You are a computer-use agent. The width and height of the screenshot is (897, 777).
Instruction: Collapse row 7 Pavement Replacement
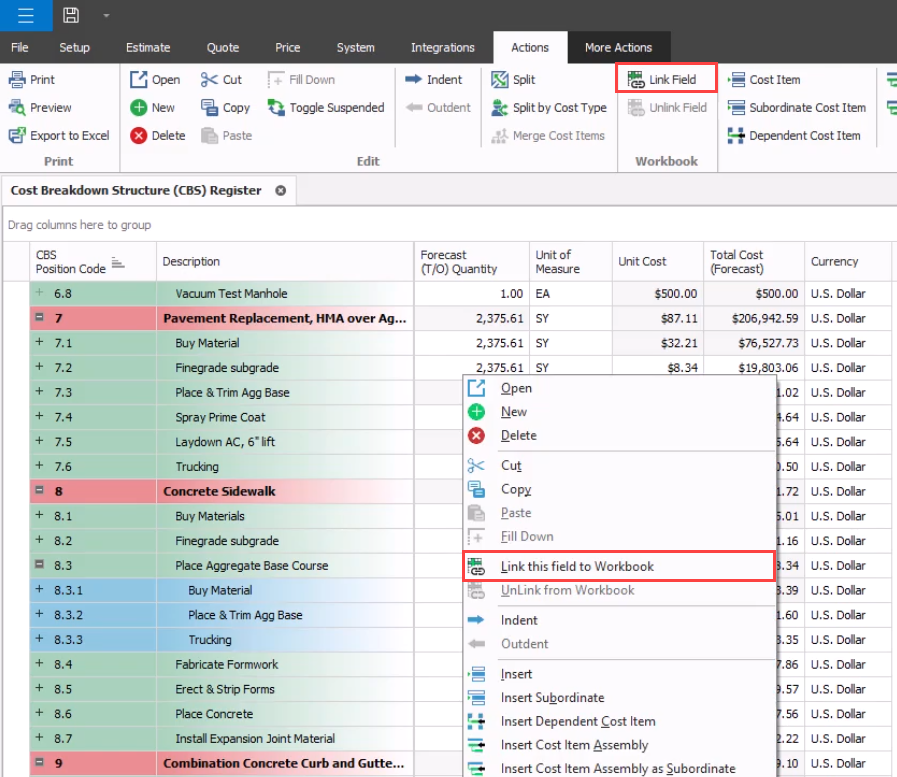coord(40,319)
